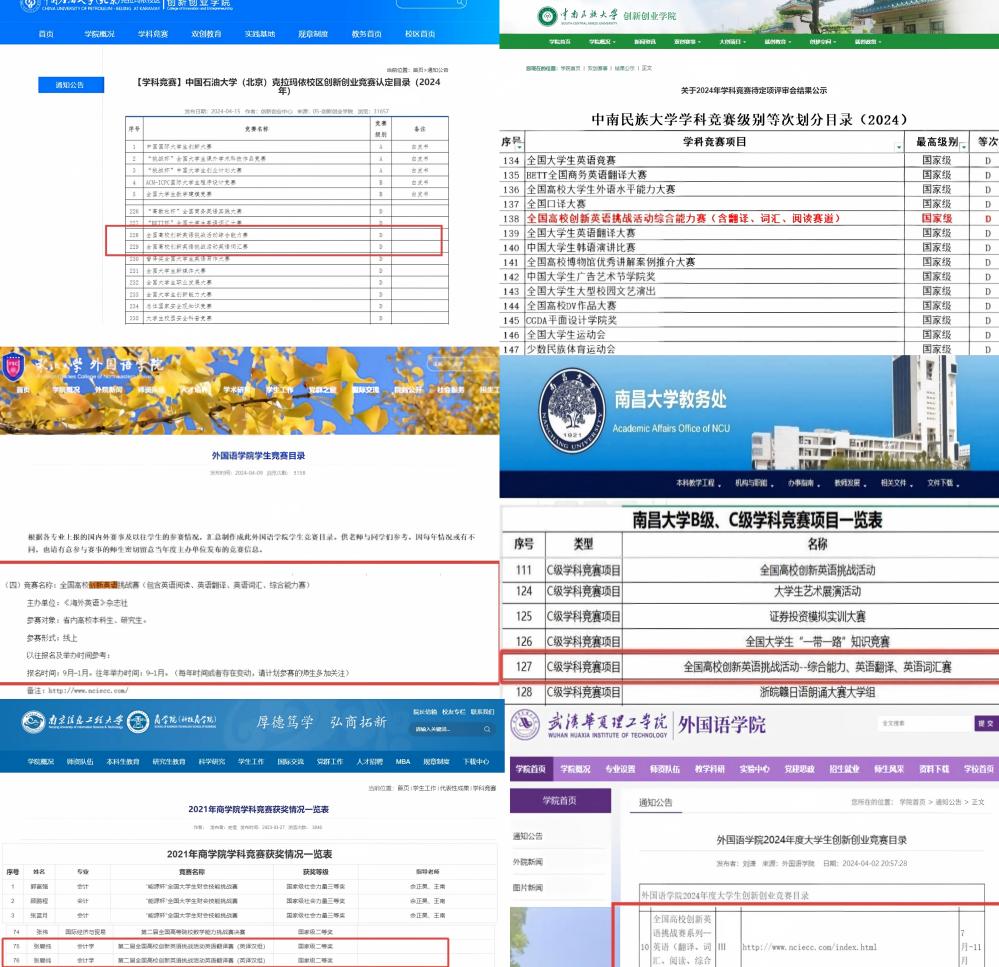Select row 全国口译大赛
Screen dimensions: 999x967
749,204
